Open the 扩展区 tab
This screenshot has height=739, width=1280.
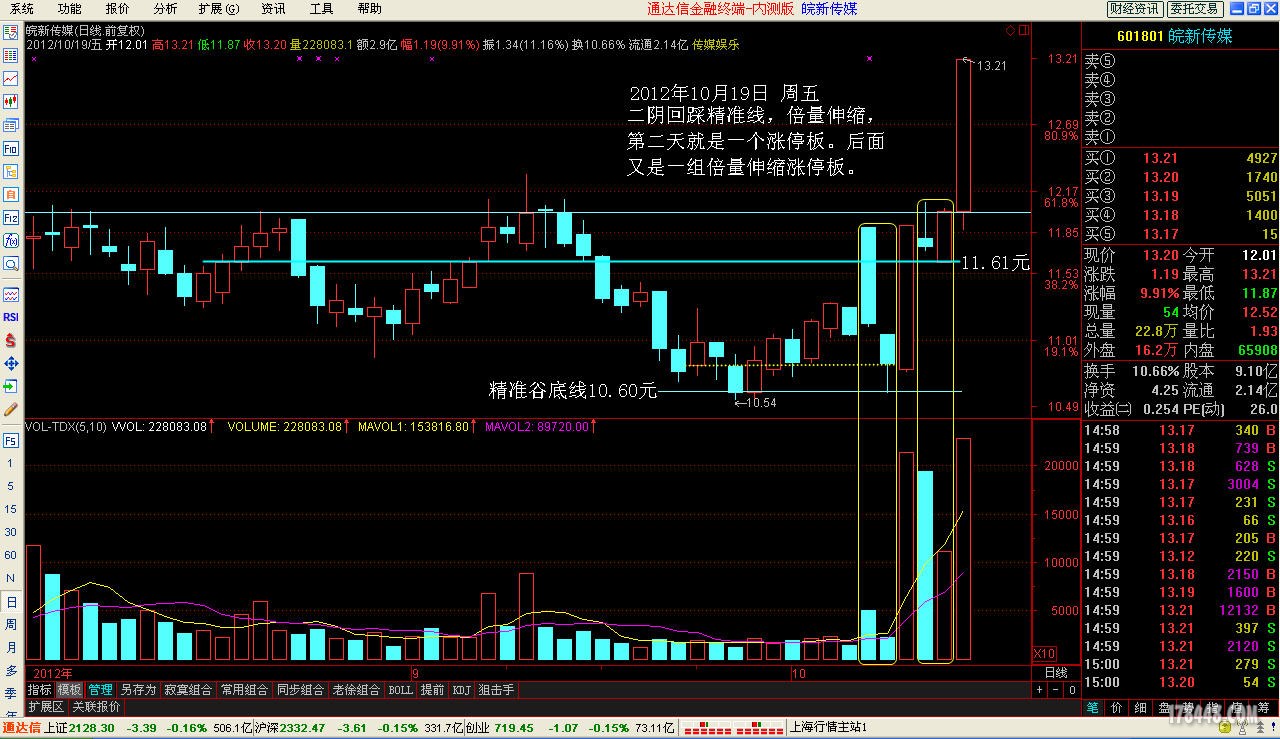[x=46, y=706]
